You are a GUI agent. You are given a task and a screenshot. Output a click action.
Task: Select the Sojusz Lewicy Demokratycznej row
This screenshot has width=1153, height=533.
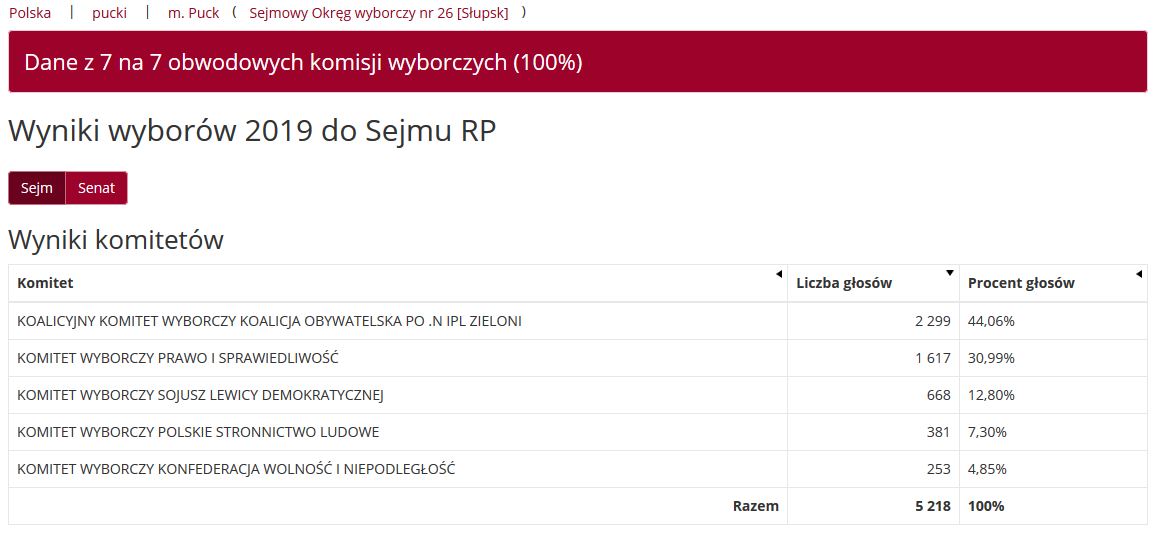point(200,395)
